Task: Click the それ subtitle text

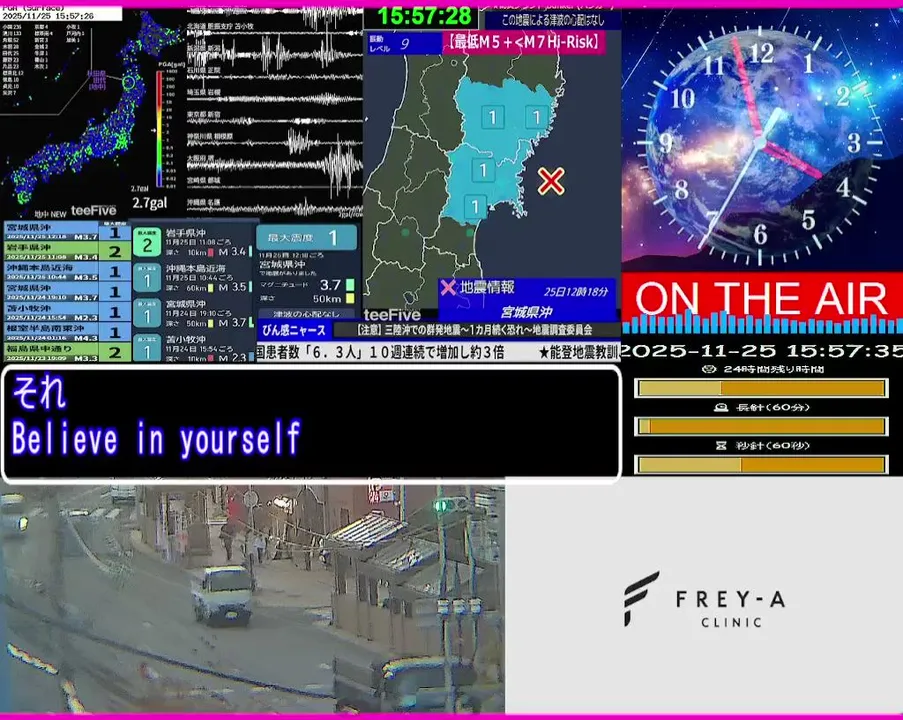Action: click(x=39, y=392)
